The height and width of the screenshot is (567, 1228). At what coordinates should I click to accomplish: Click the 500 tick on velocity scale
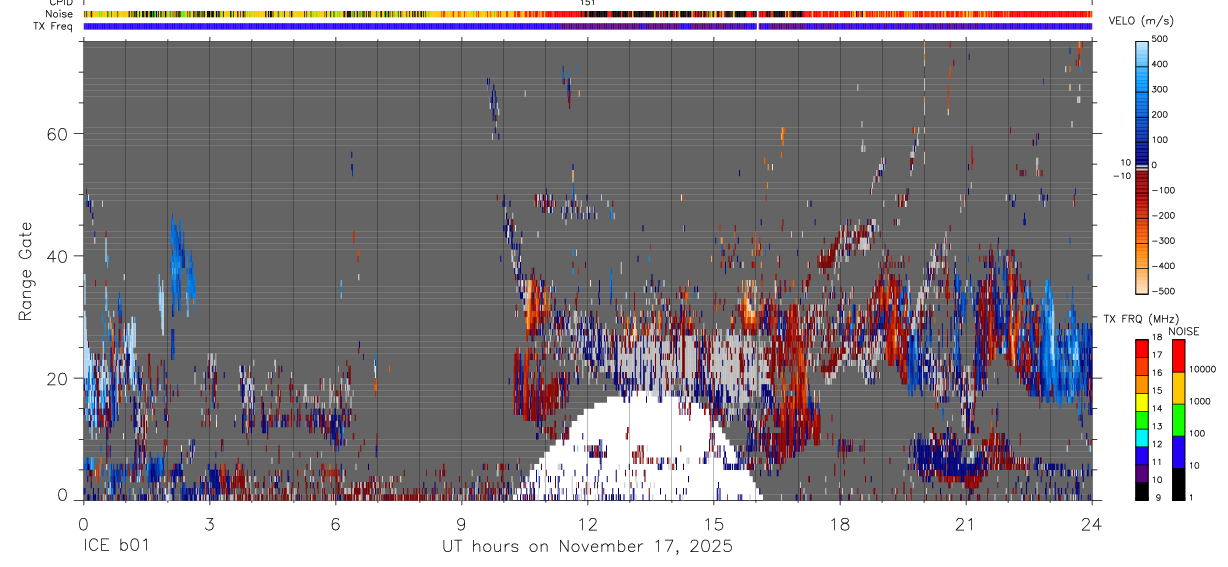pos(1160,39)
